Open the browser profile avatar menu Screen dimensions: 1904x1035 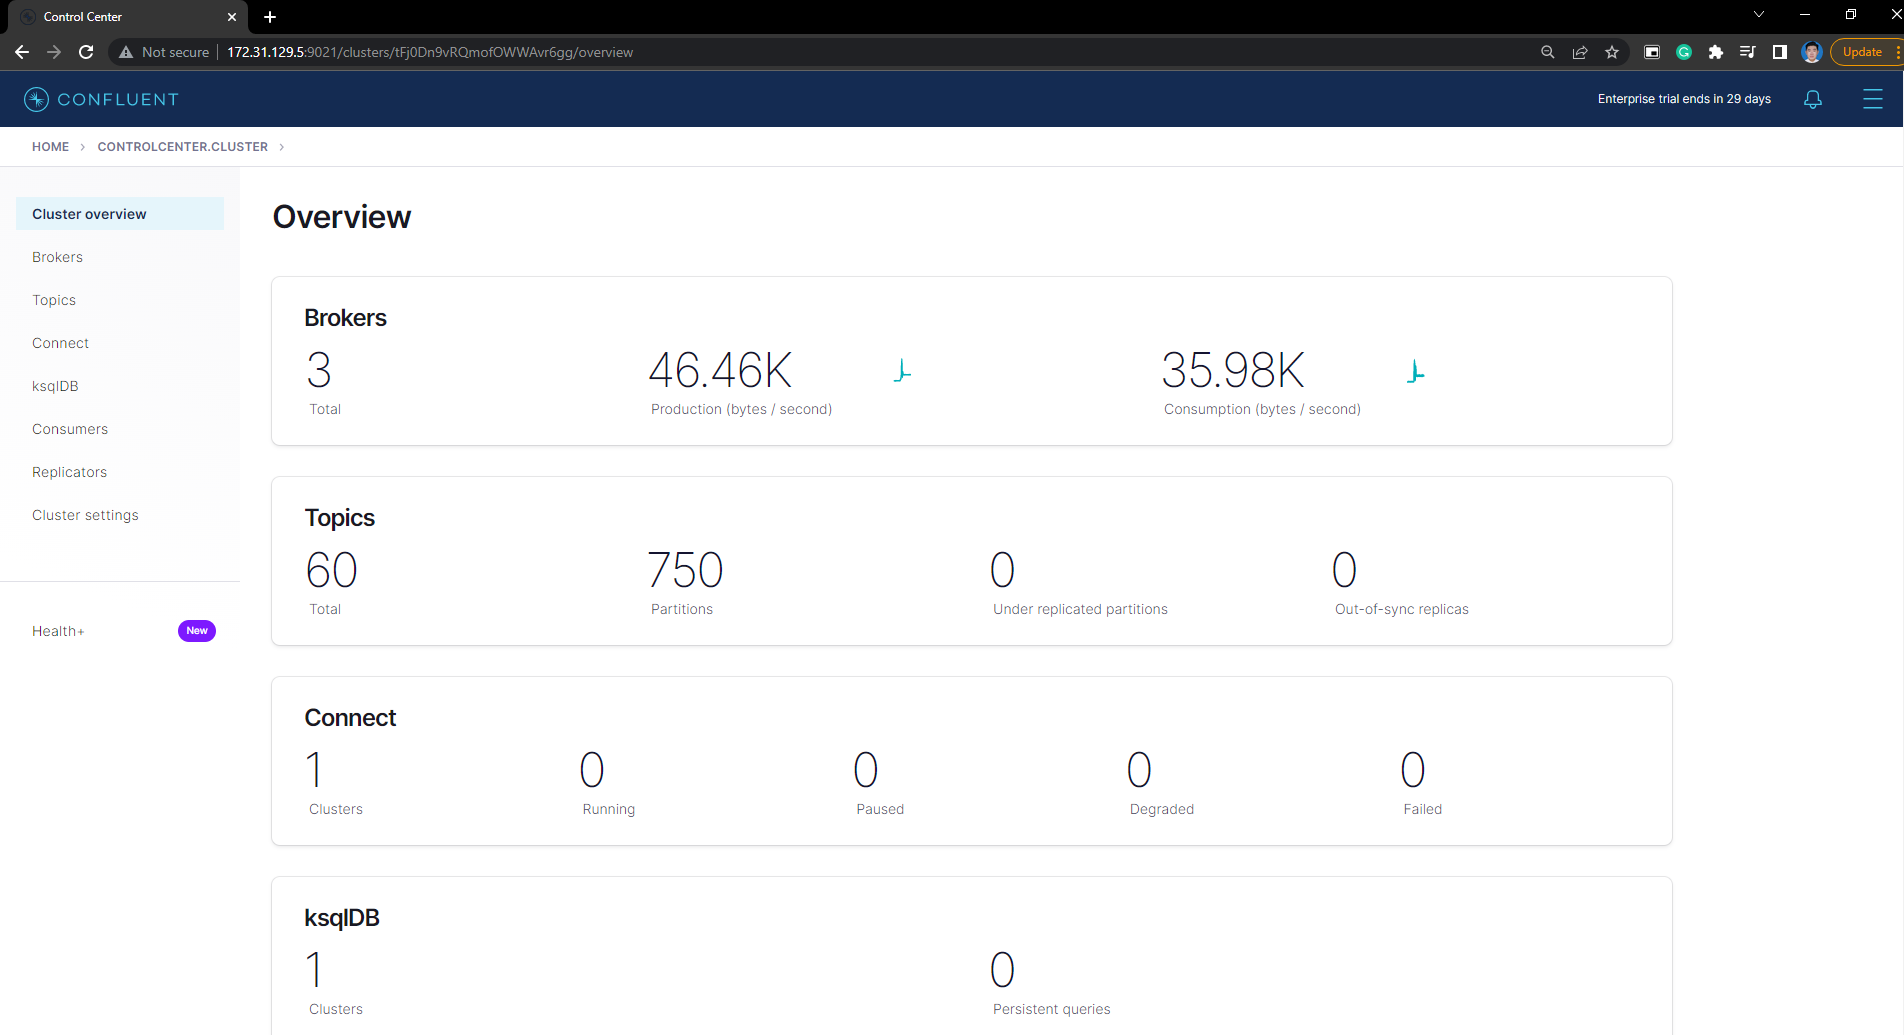pos(1812,52)
